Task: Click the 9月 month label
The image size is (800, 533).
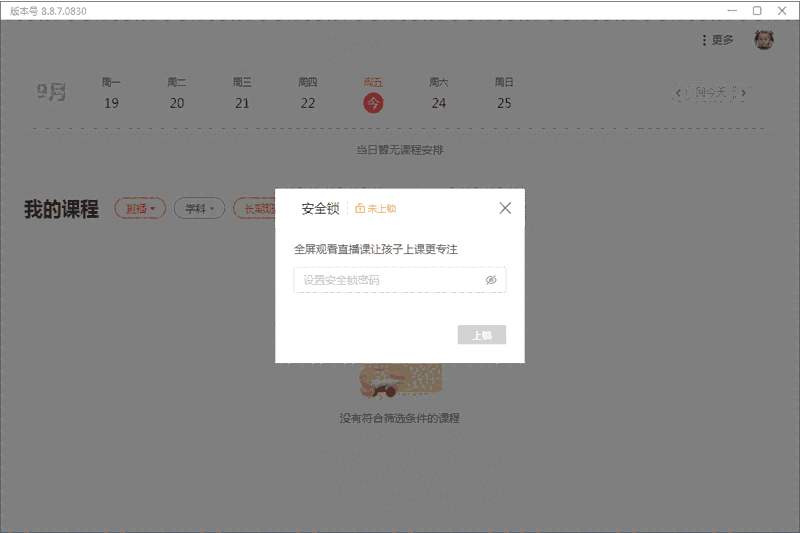Action: tap(51, 92)
